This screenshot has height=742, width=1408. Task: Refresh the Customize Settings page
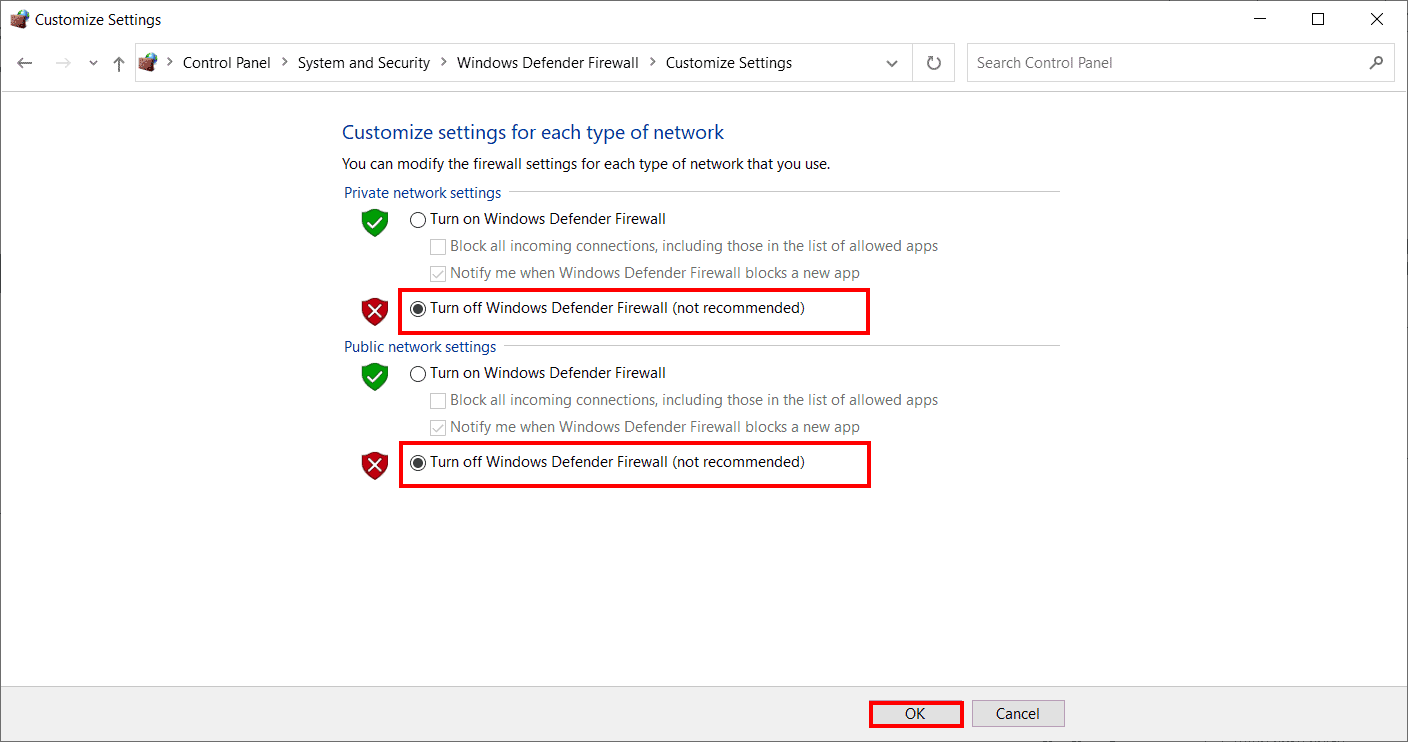[x=934, y=63]
